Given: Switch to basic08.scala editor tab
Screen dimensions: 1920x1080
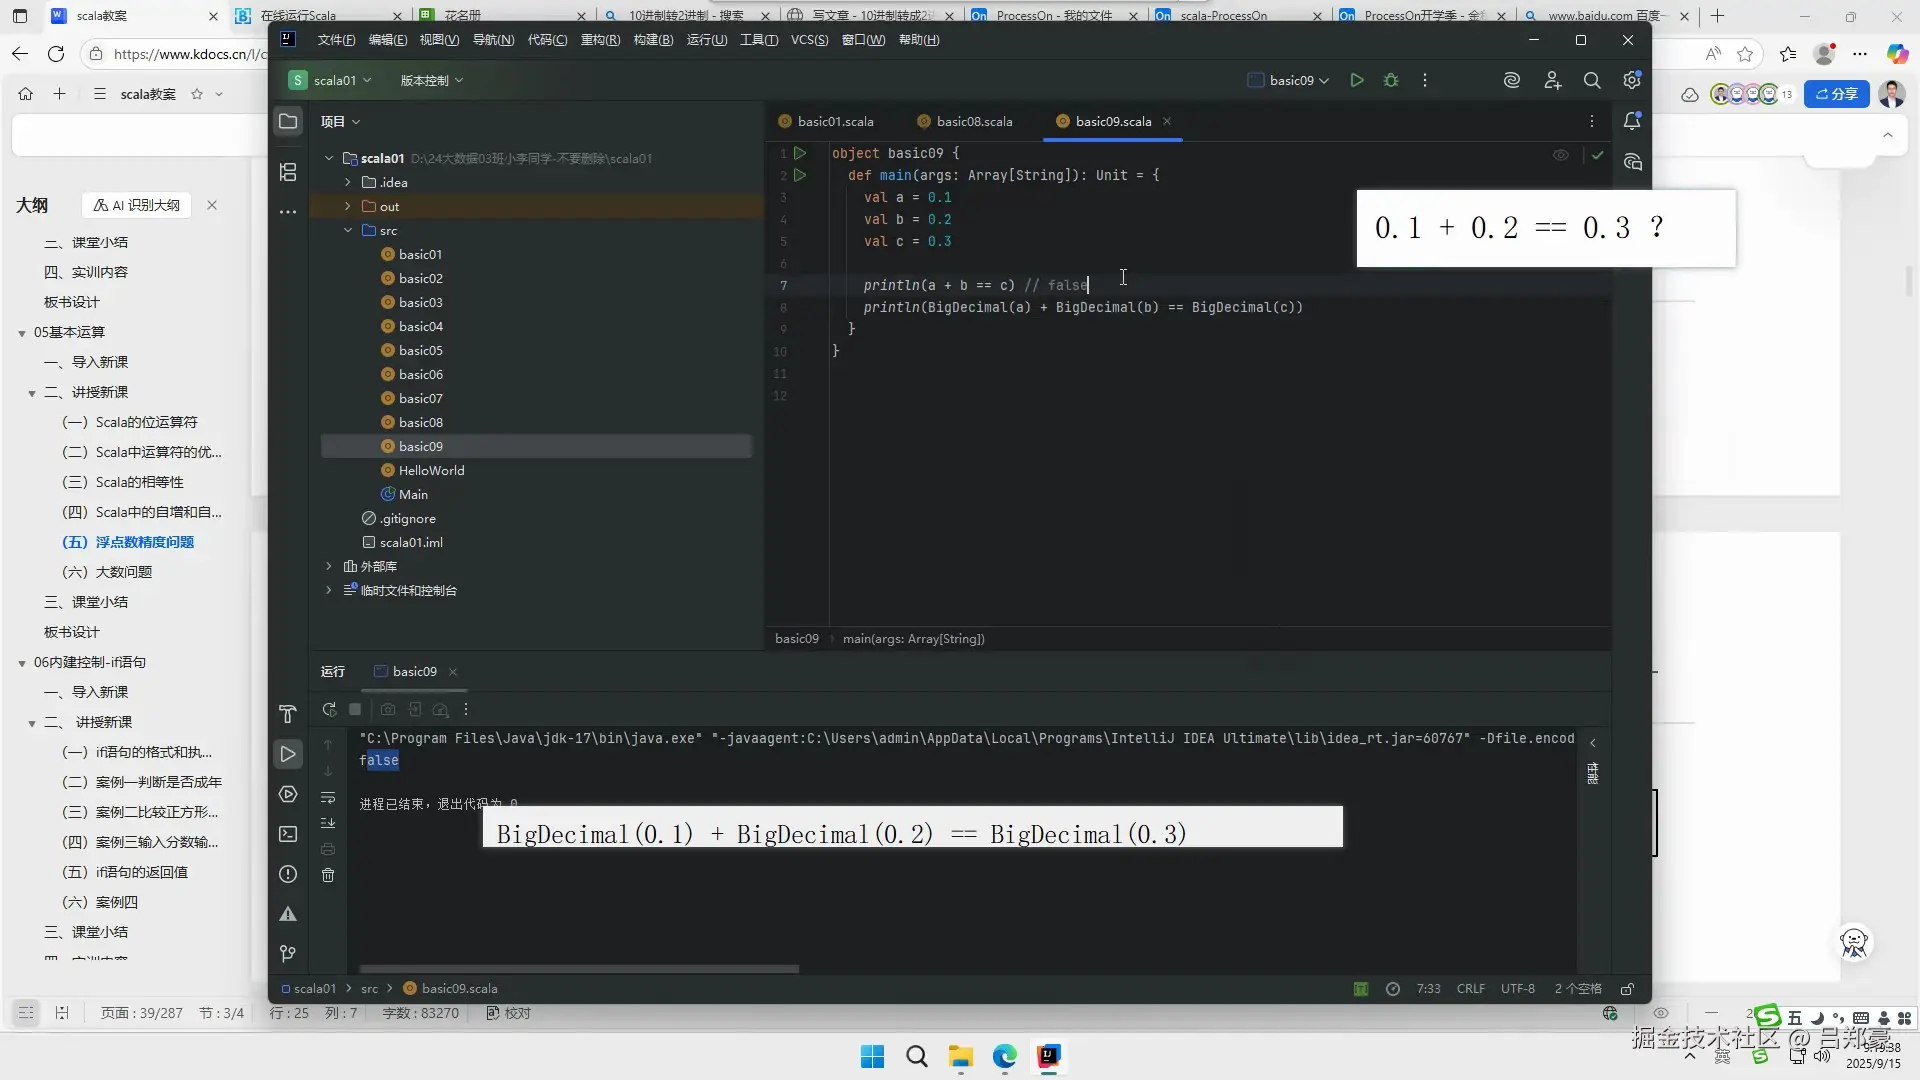Looking at the screenshot, I should (973, 122).
